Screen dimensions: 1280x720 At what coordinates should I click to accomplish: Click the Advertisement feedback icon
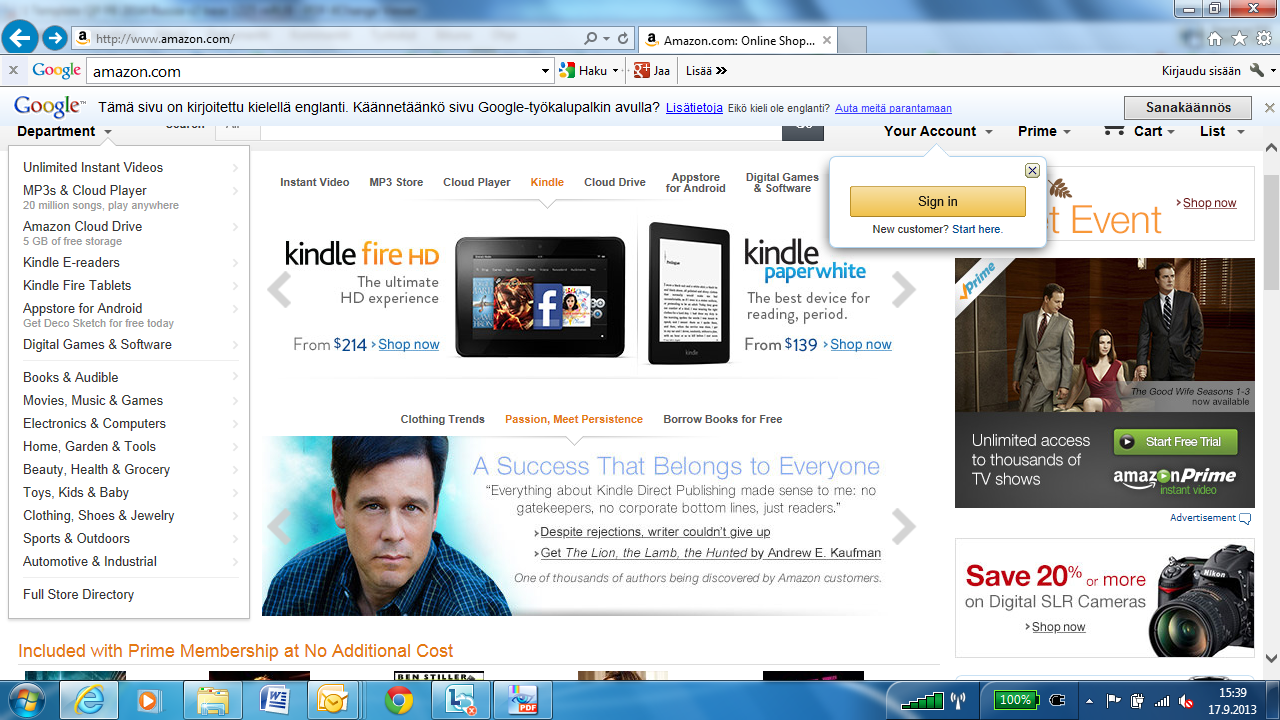pos(1245,518)
